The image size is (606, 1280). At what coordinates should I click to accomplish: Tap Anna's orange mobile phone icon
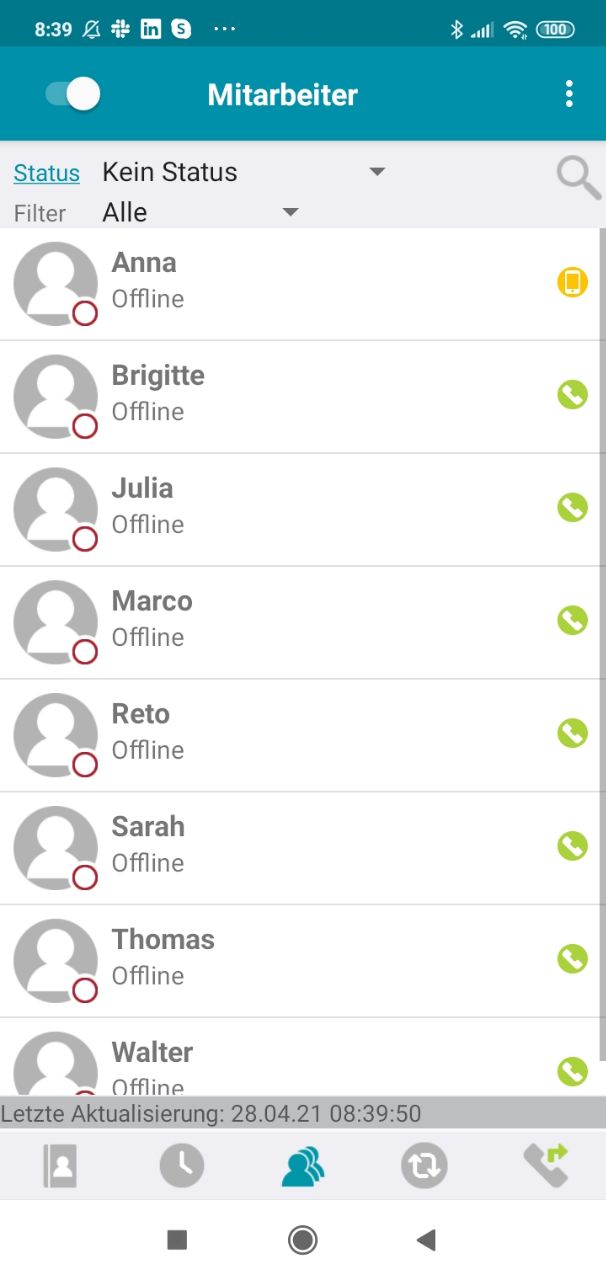572,283
